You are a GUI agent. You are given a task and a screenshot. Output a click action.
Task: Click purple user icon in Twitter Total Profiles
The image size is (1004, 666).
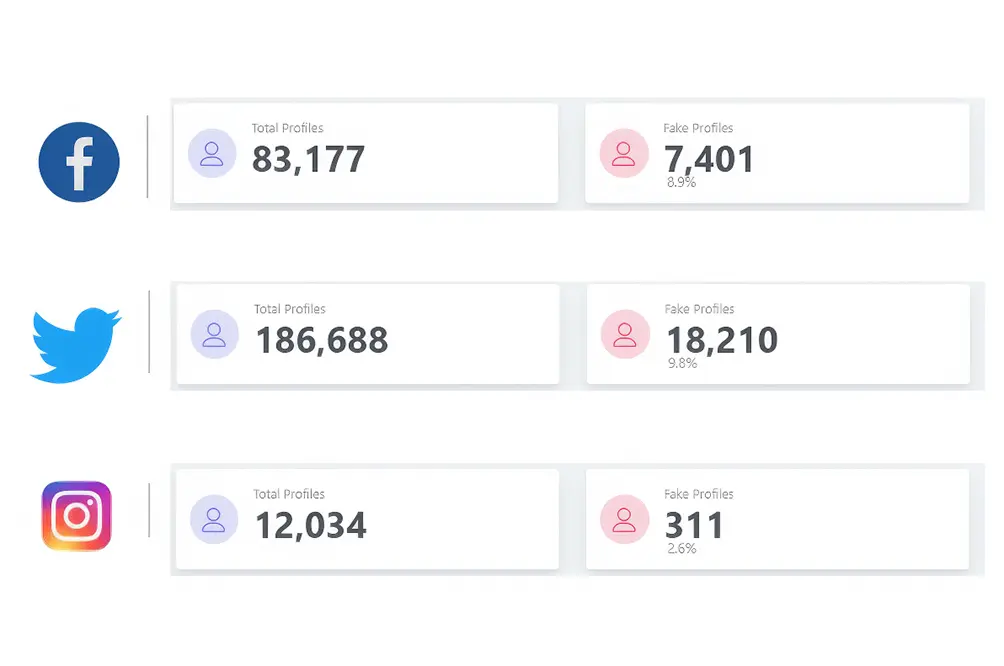click(x=215, y=334)
